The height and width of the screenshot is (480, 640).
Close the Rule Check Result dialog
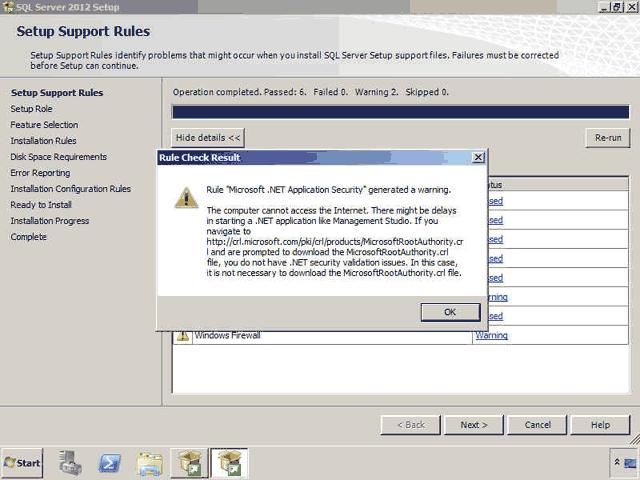(x=478, y=158)
